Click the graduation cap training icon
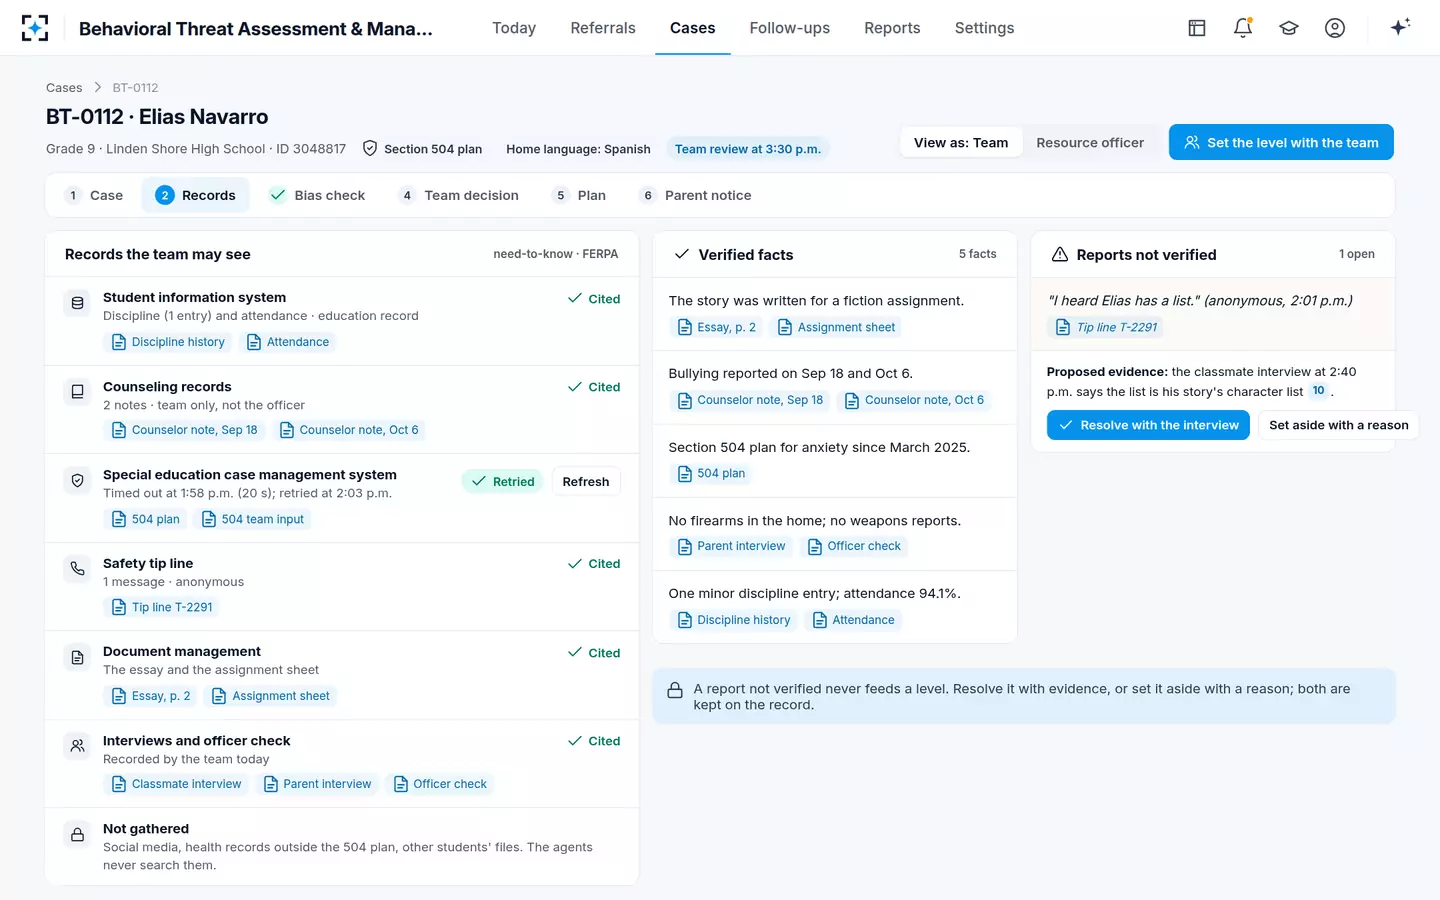This screenshot has width=1440, height=900. click(1289, 28)
